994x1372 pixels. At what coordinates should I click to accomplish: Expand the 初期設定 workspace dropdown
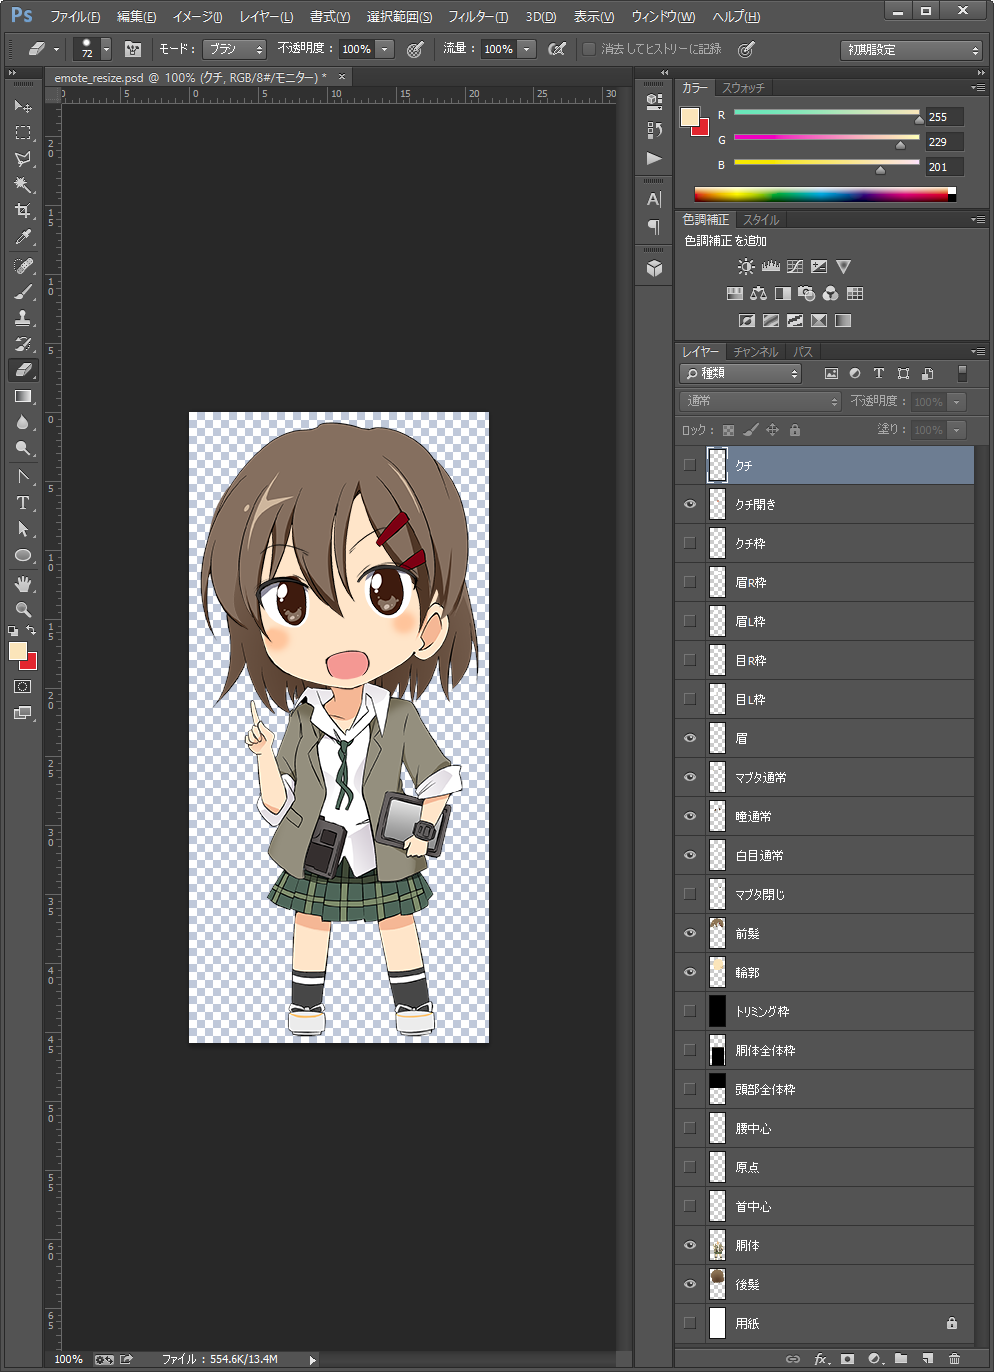click(x=911, y=50)
